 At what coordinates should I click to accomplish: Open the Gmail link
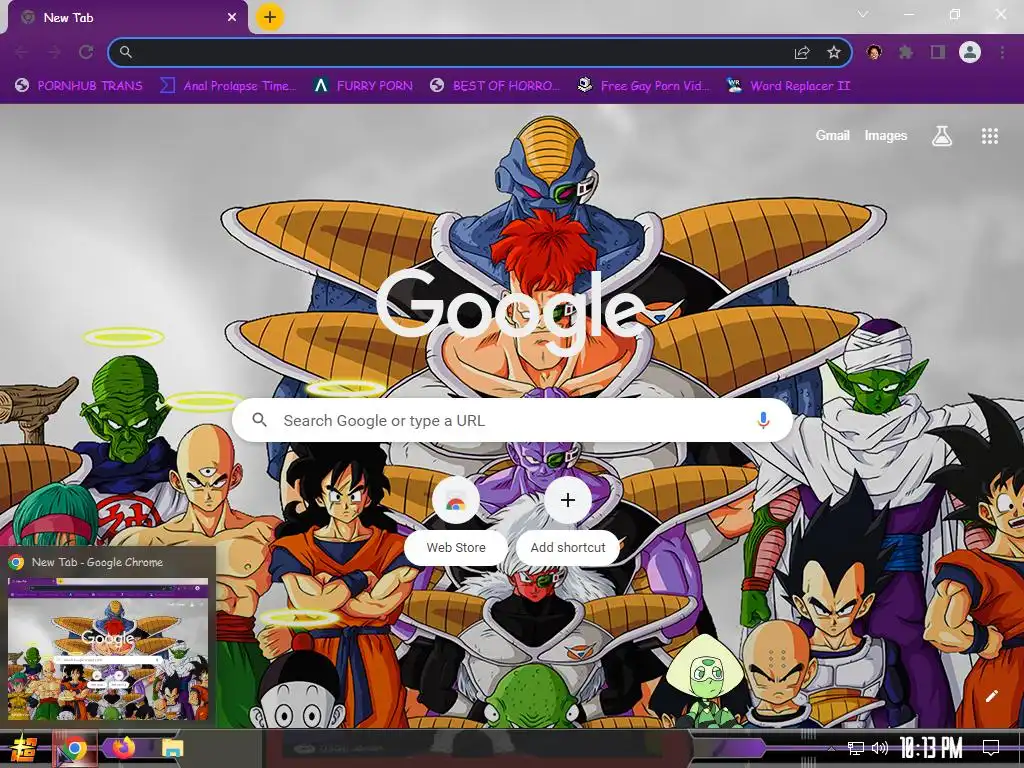832,135
